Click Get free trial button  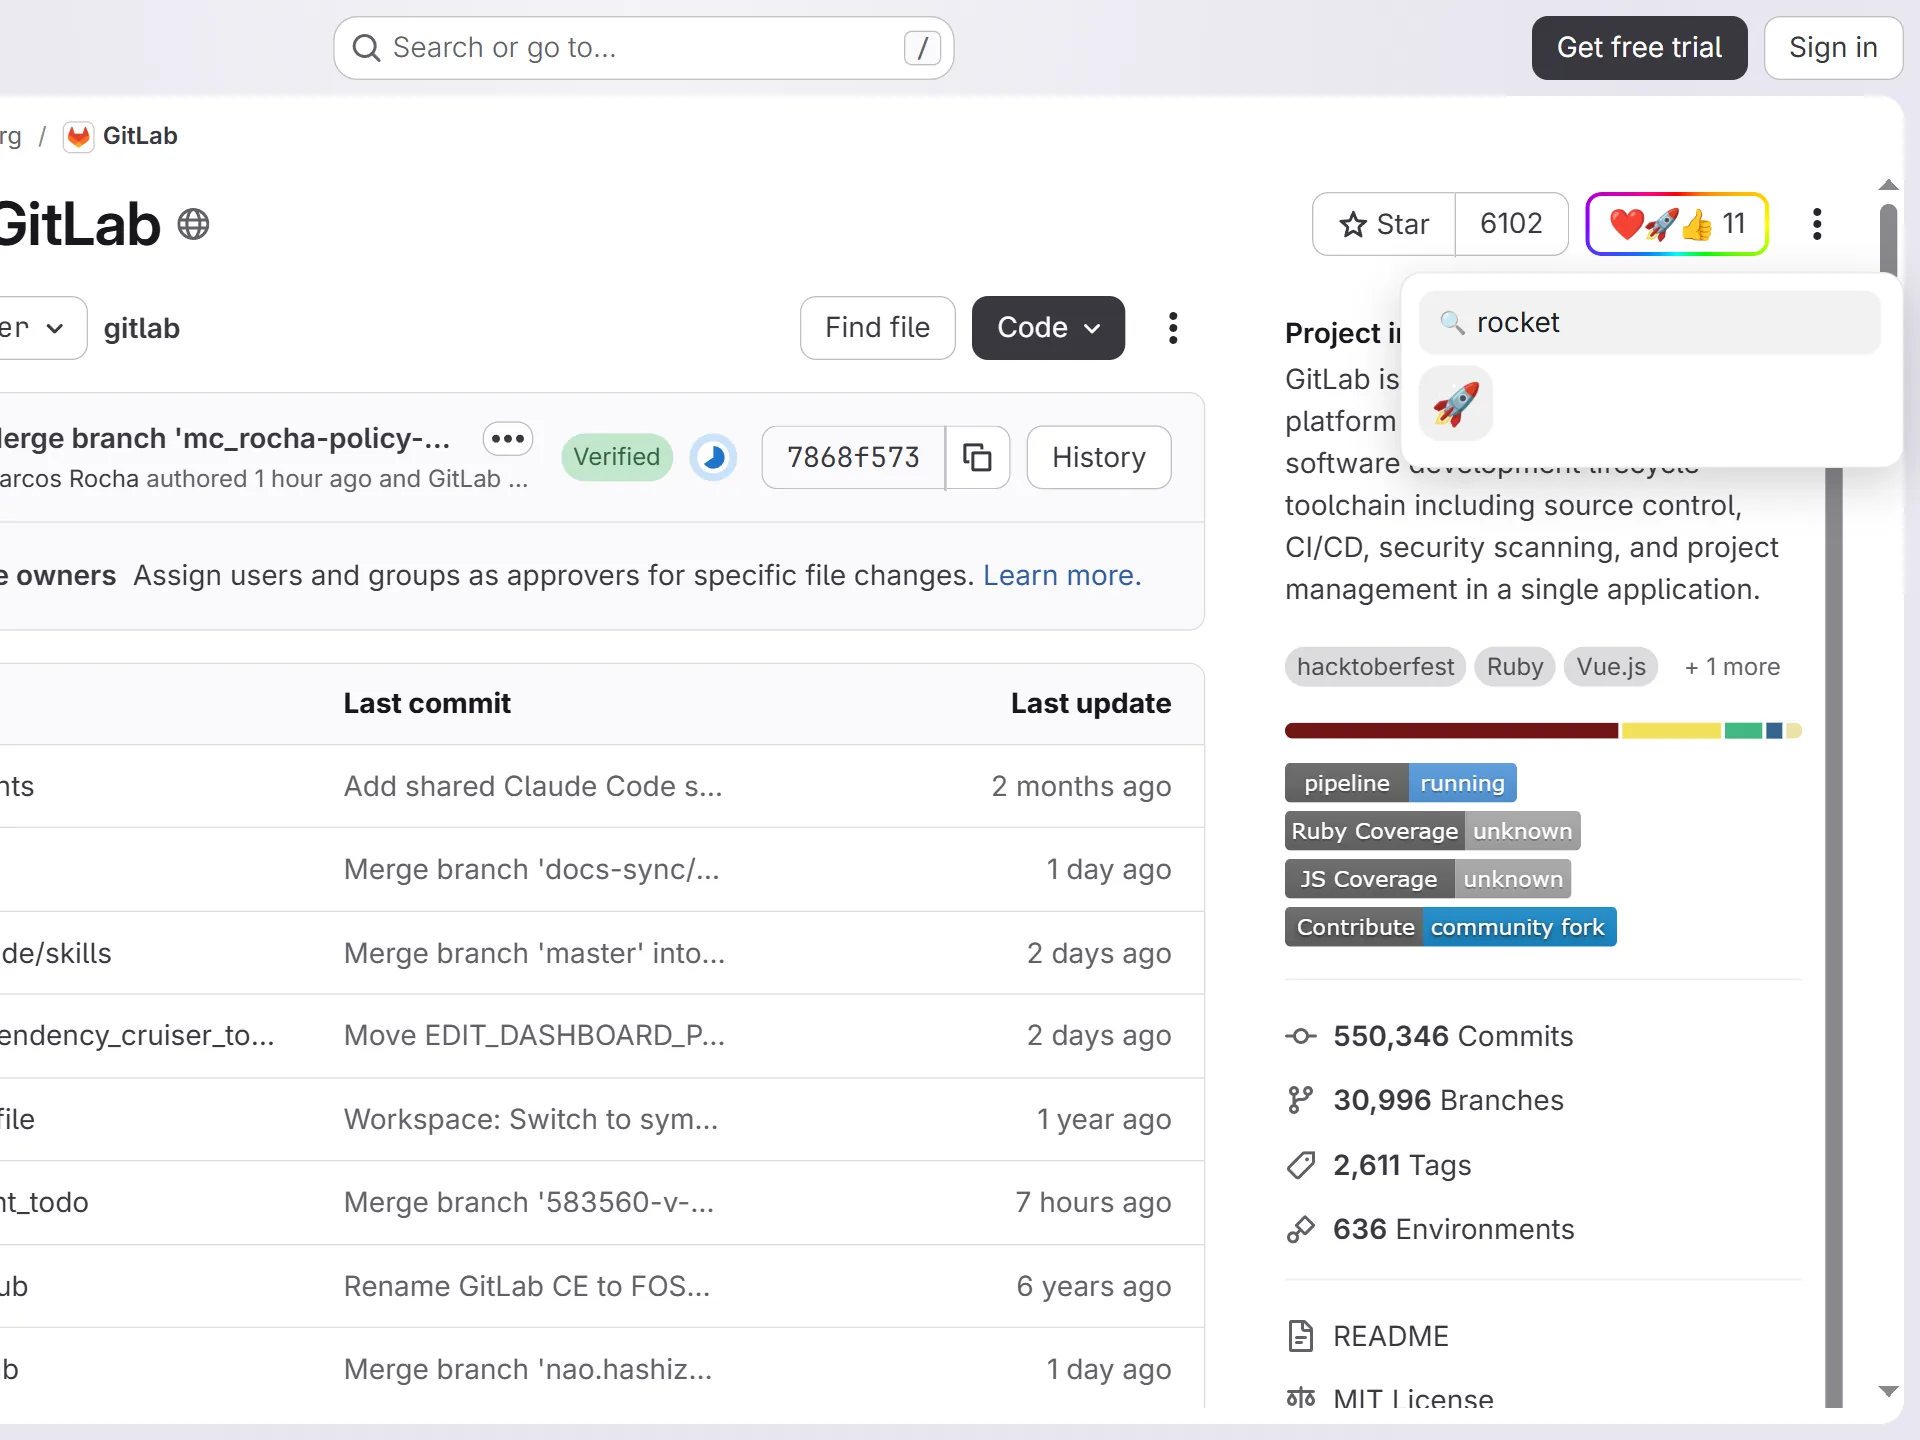pyautogui.click(x=1640, y=48)
